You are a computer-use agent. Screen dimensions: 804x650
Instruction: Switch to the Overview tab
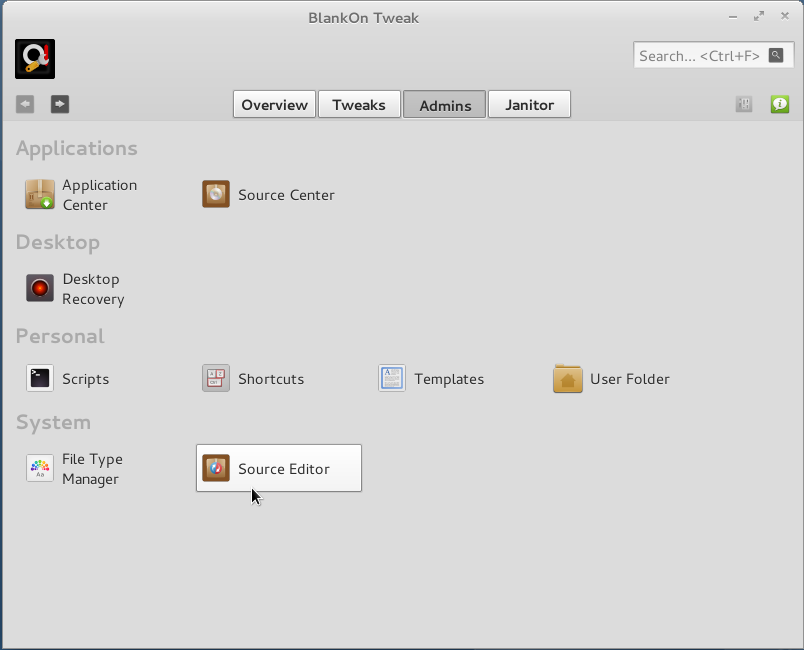tap(274, 103)
